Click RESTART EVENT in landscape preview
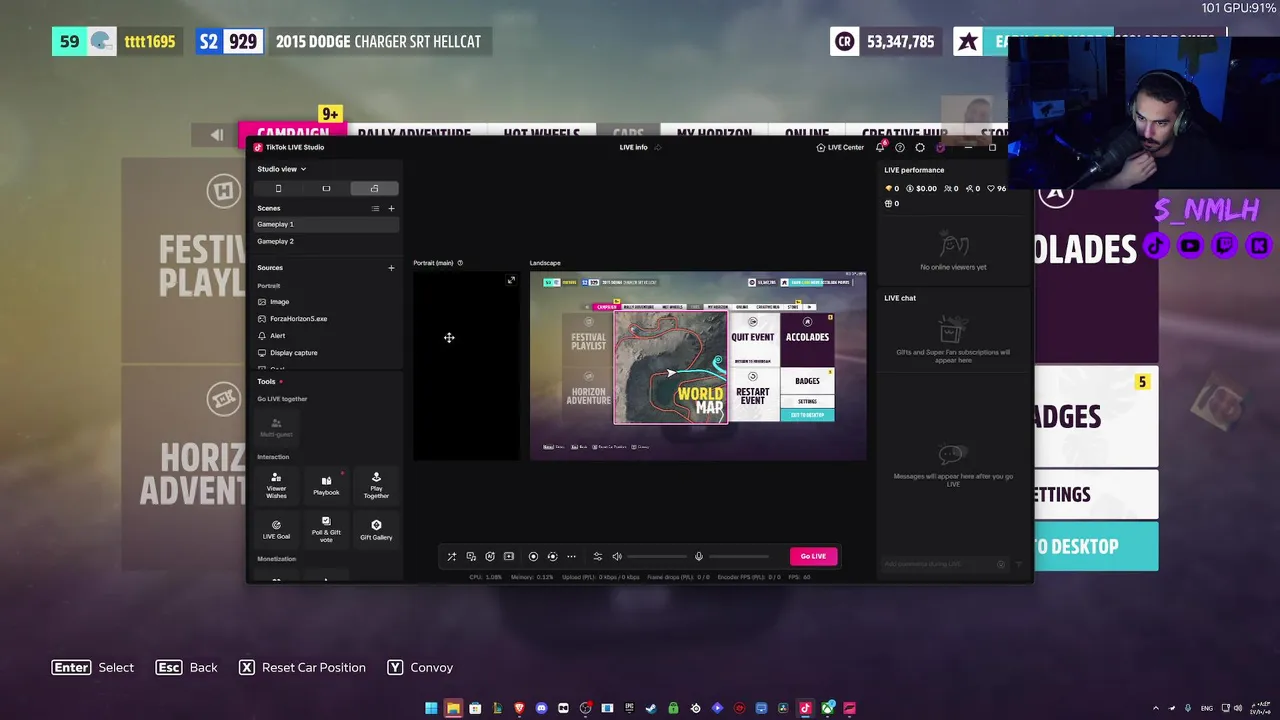Viewport: 1280px width, 720px height. (753, 395)
